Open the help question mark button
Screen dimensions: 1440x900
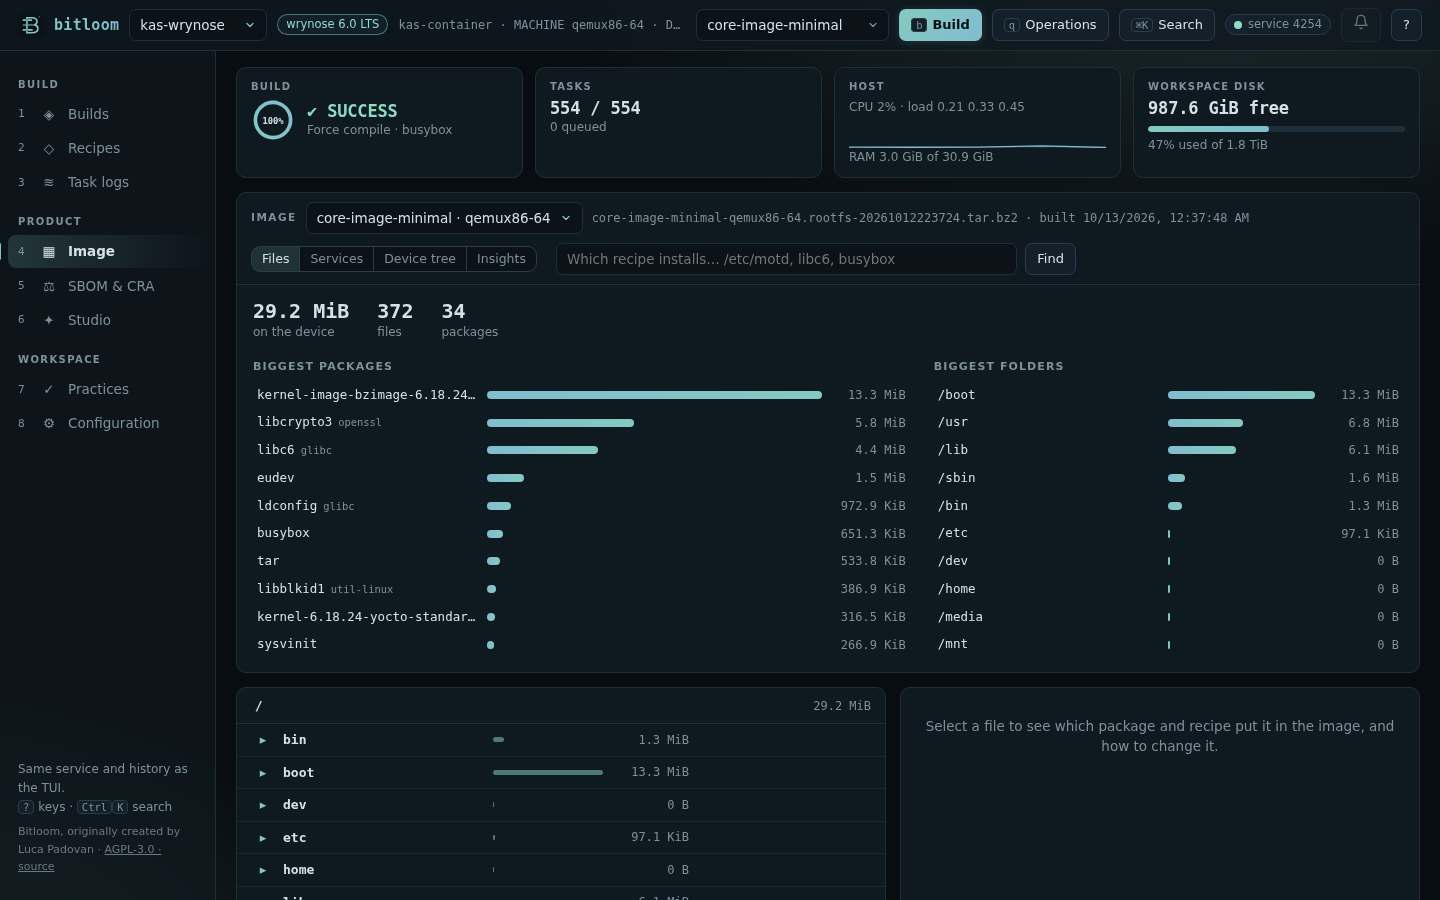(1406, 24)
